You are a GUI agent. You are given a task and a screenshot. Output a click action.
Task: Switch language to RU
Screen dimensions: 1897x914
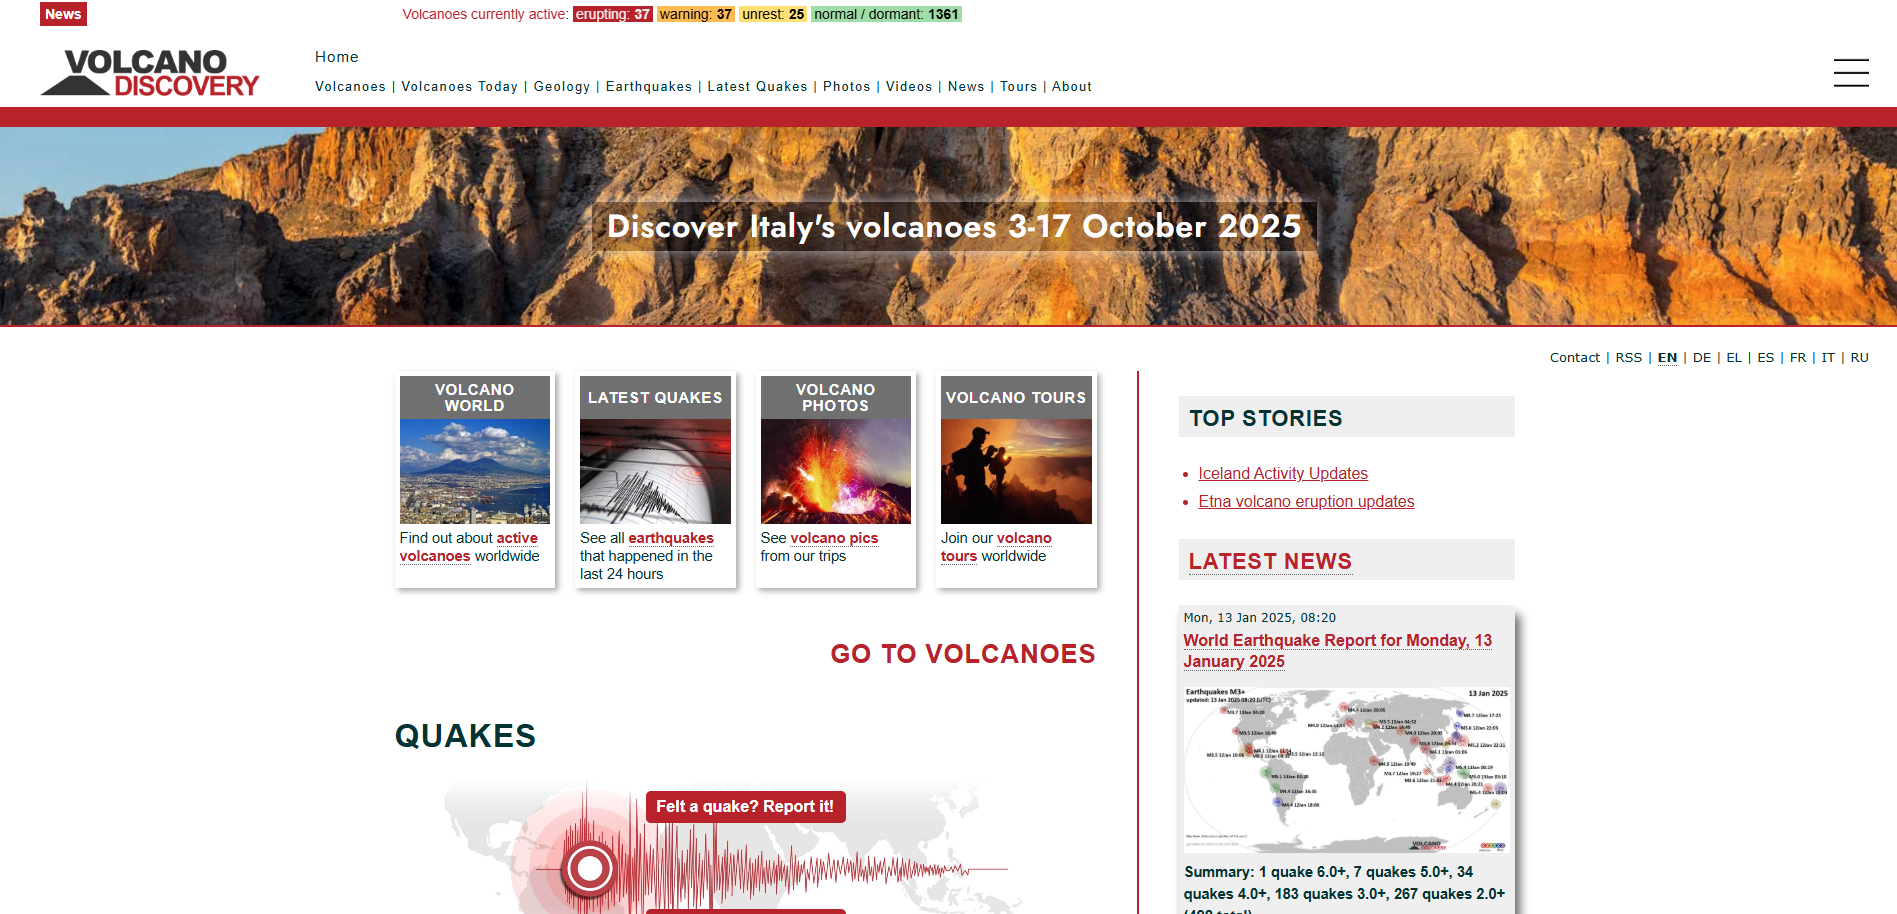[x=1859, y=358]
